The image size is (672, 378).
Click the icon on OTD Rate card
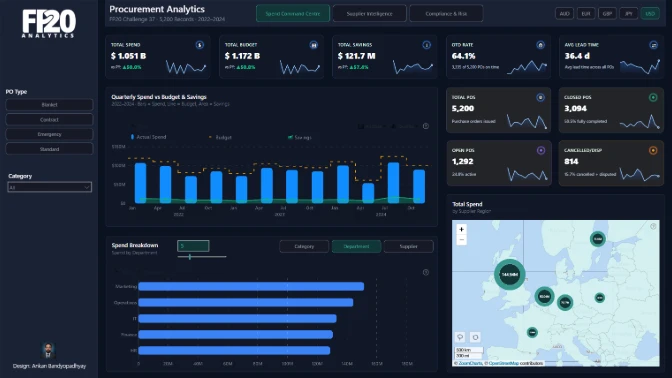click(540, 45)
